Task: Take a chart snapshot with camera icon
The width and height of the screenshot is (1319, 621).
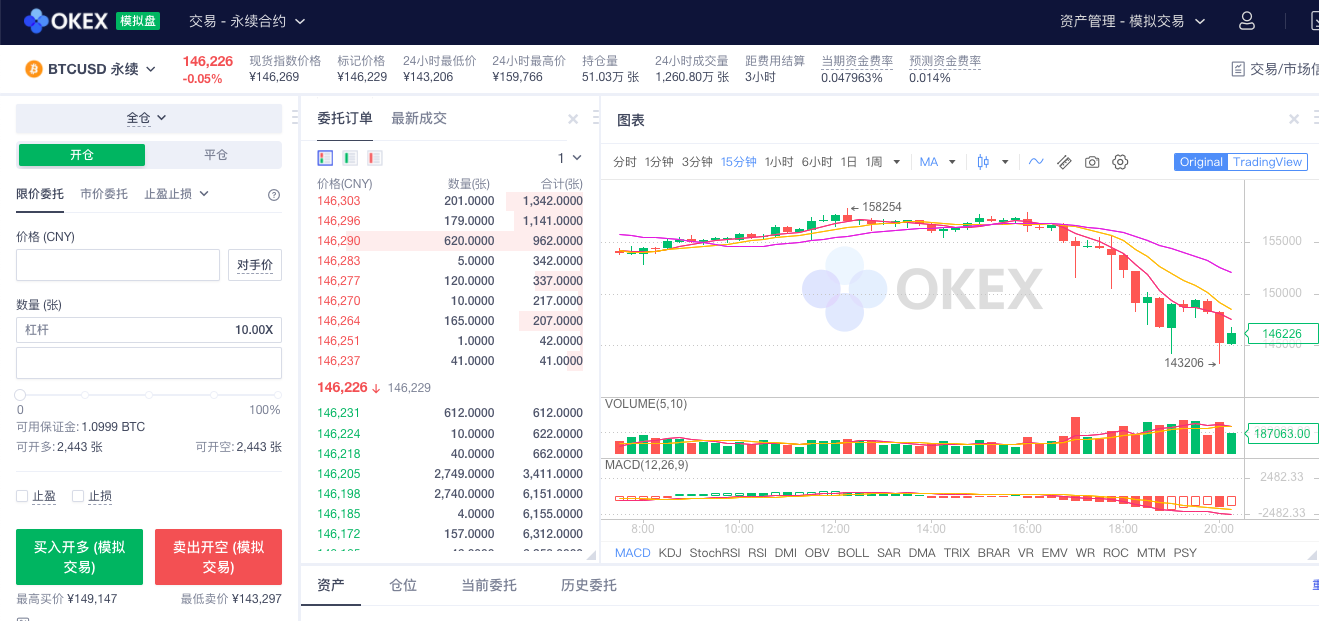Action: [1092, 162]
